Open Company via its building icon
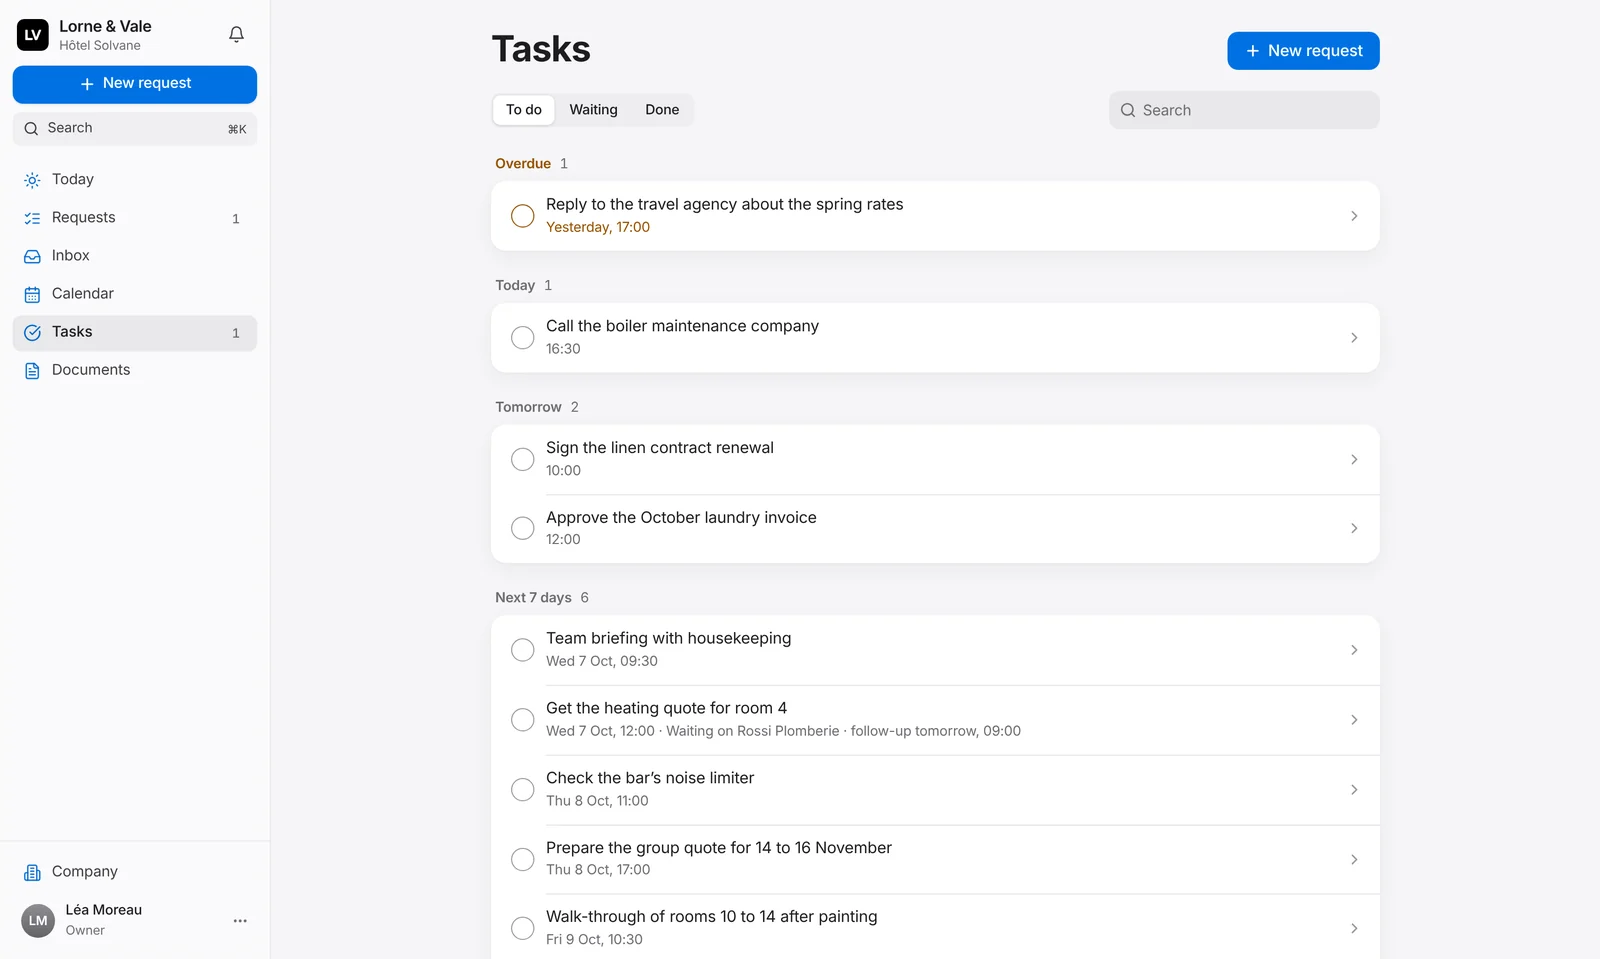Viewport: 1600px width, 959px height. click(x=32, y=872)
